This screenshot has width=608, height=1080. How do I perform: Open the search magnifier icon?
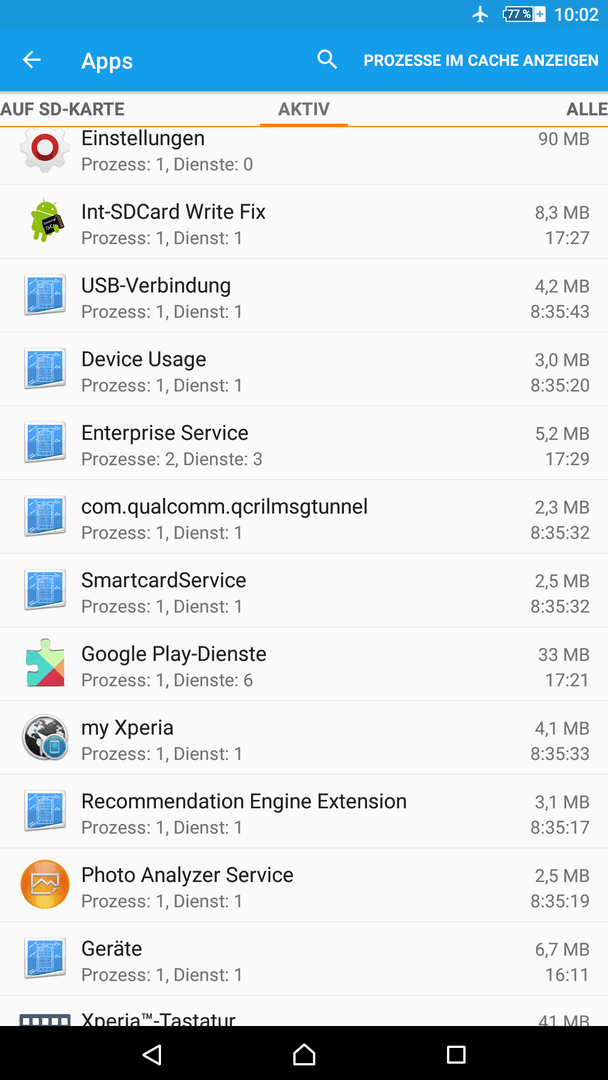click(x=327, y=60)
